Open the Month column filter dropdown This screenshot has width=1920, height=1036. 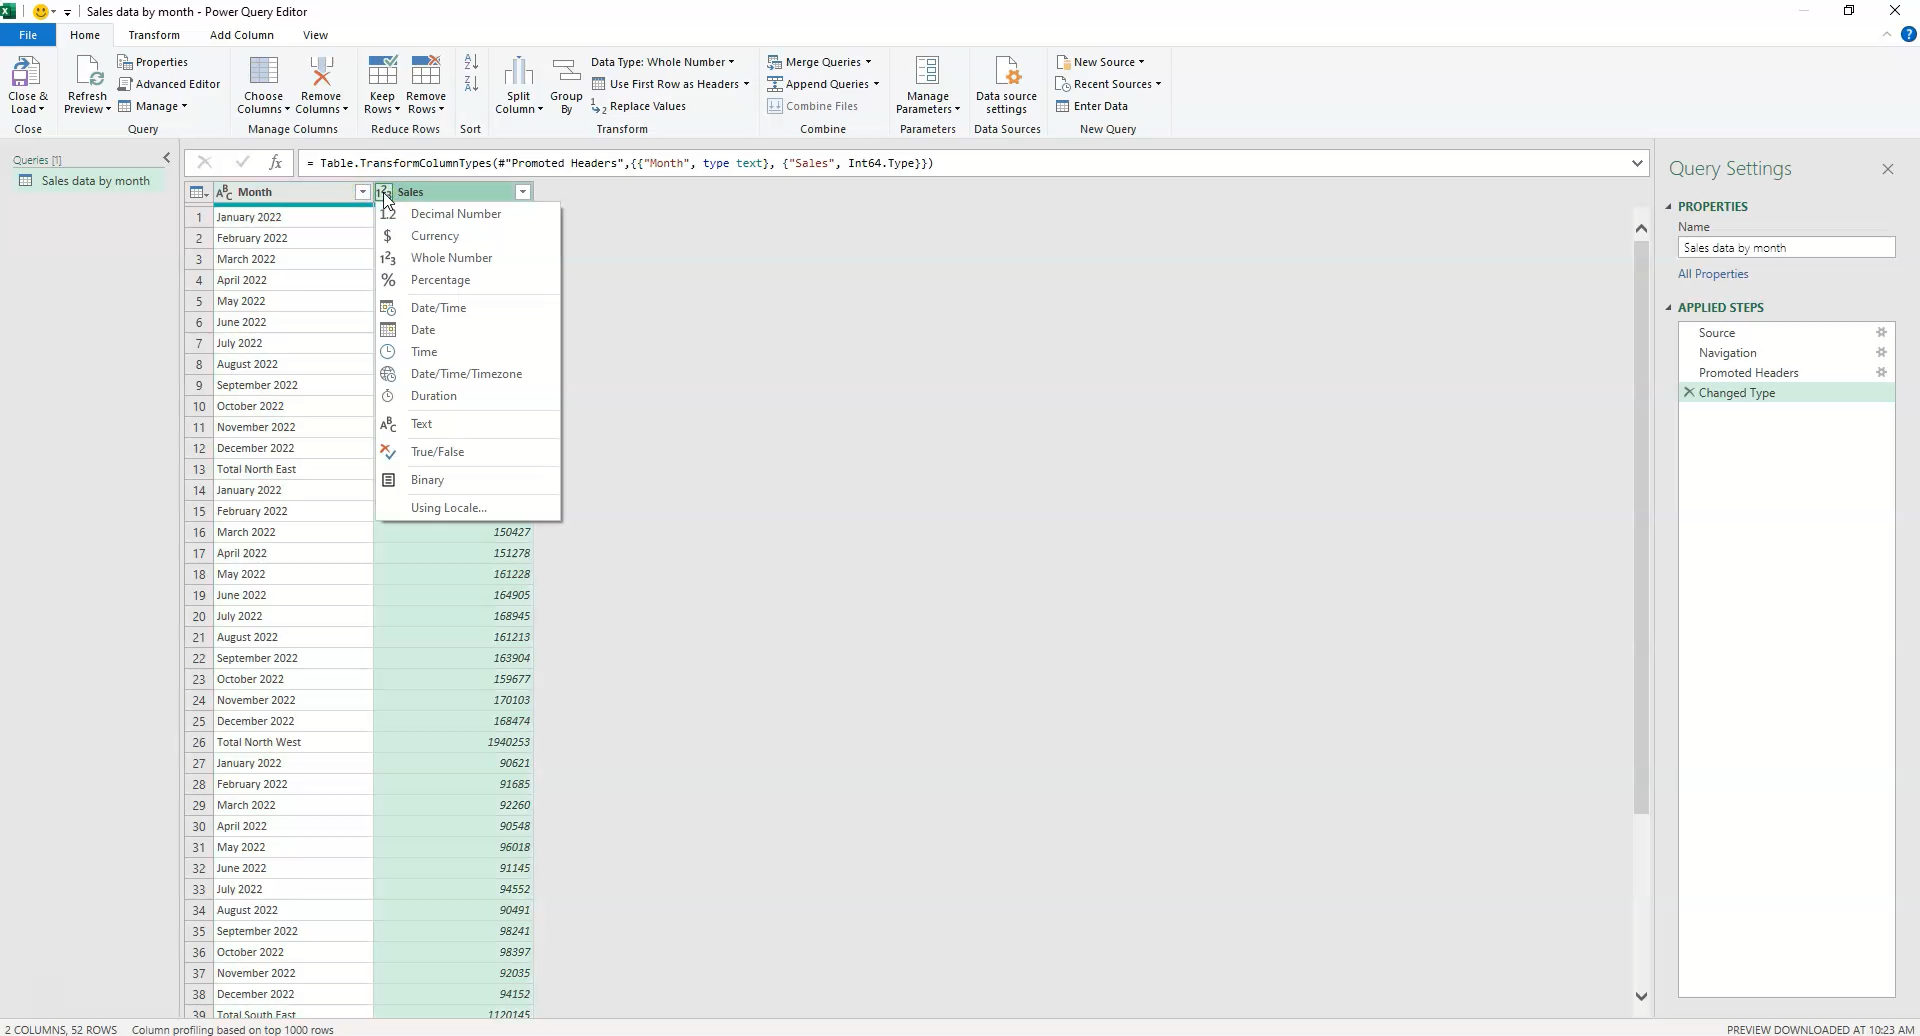tap(362, 192)
